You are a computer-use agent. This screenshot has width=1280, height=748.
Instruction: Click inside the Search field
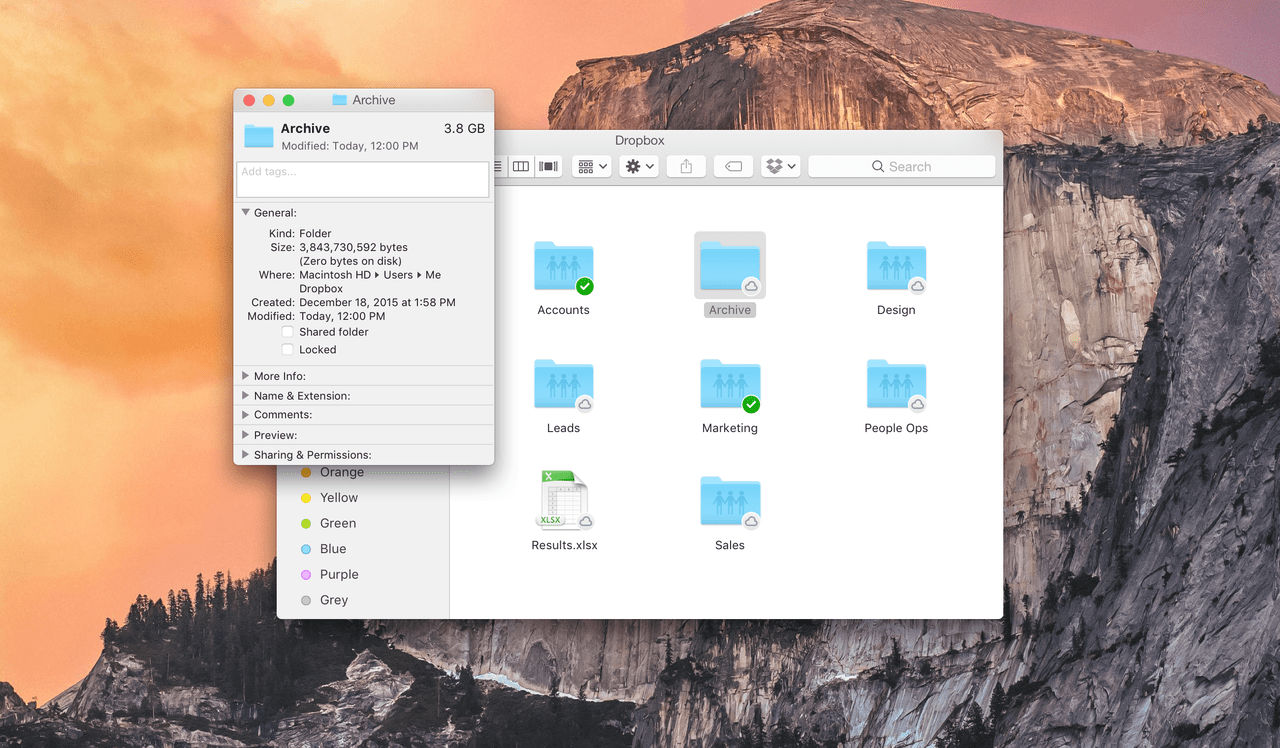pyautogui.click(x=900, y=166)
